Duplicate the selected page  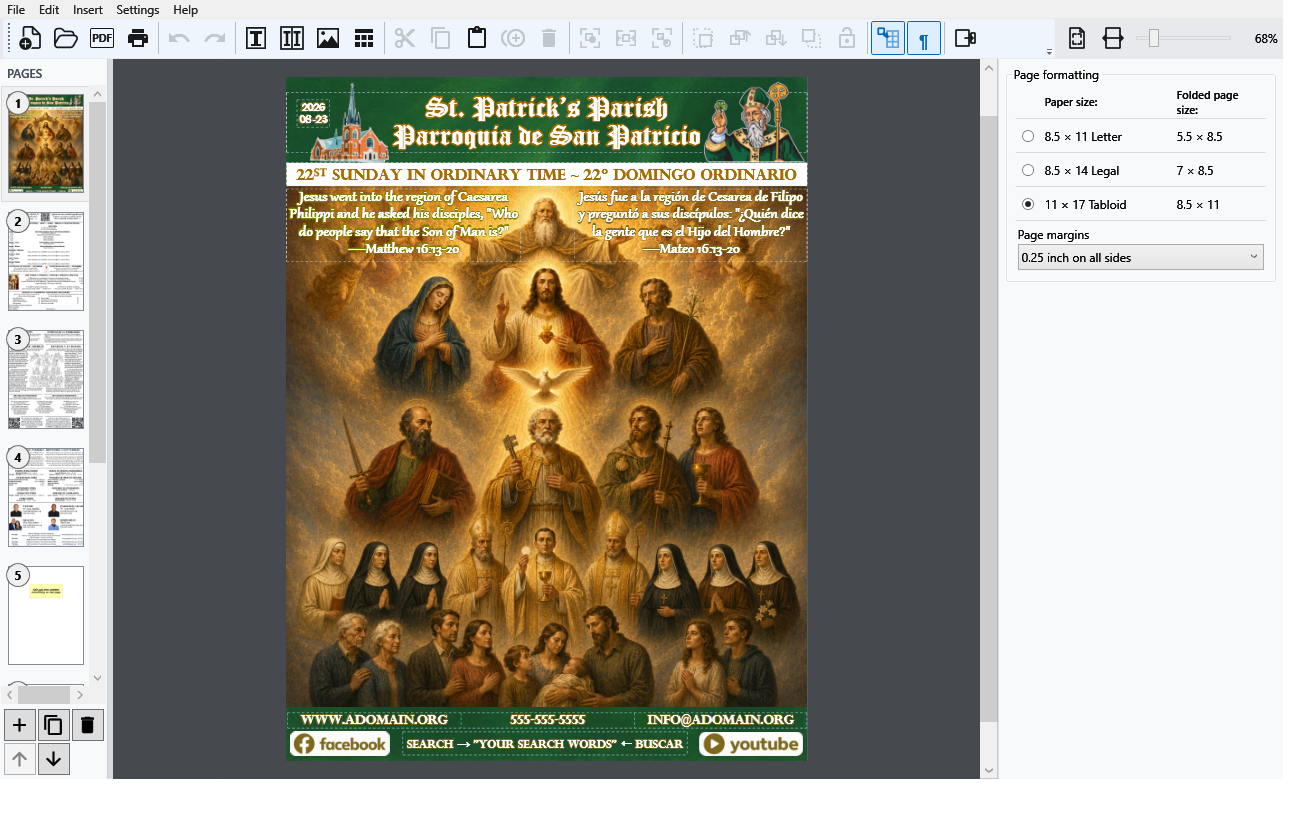[54, 725]
